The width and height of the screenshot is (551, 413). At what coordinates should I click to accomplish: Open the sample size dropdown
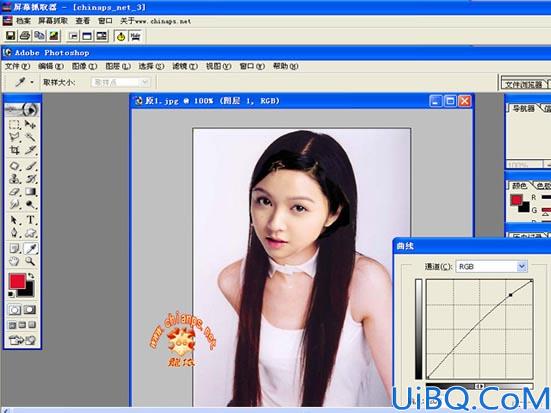tap(120, 83)
